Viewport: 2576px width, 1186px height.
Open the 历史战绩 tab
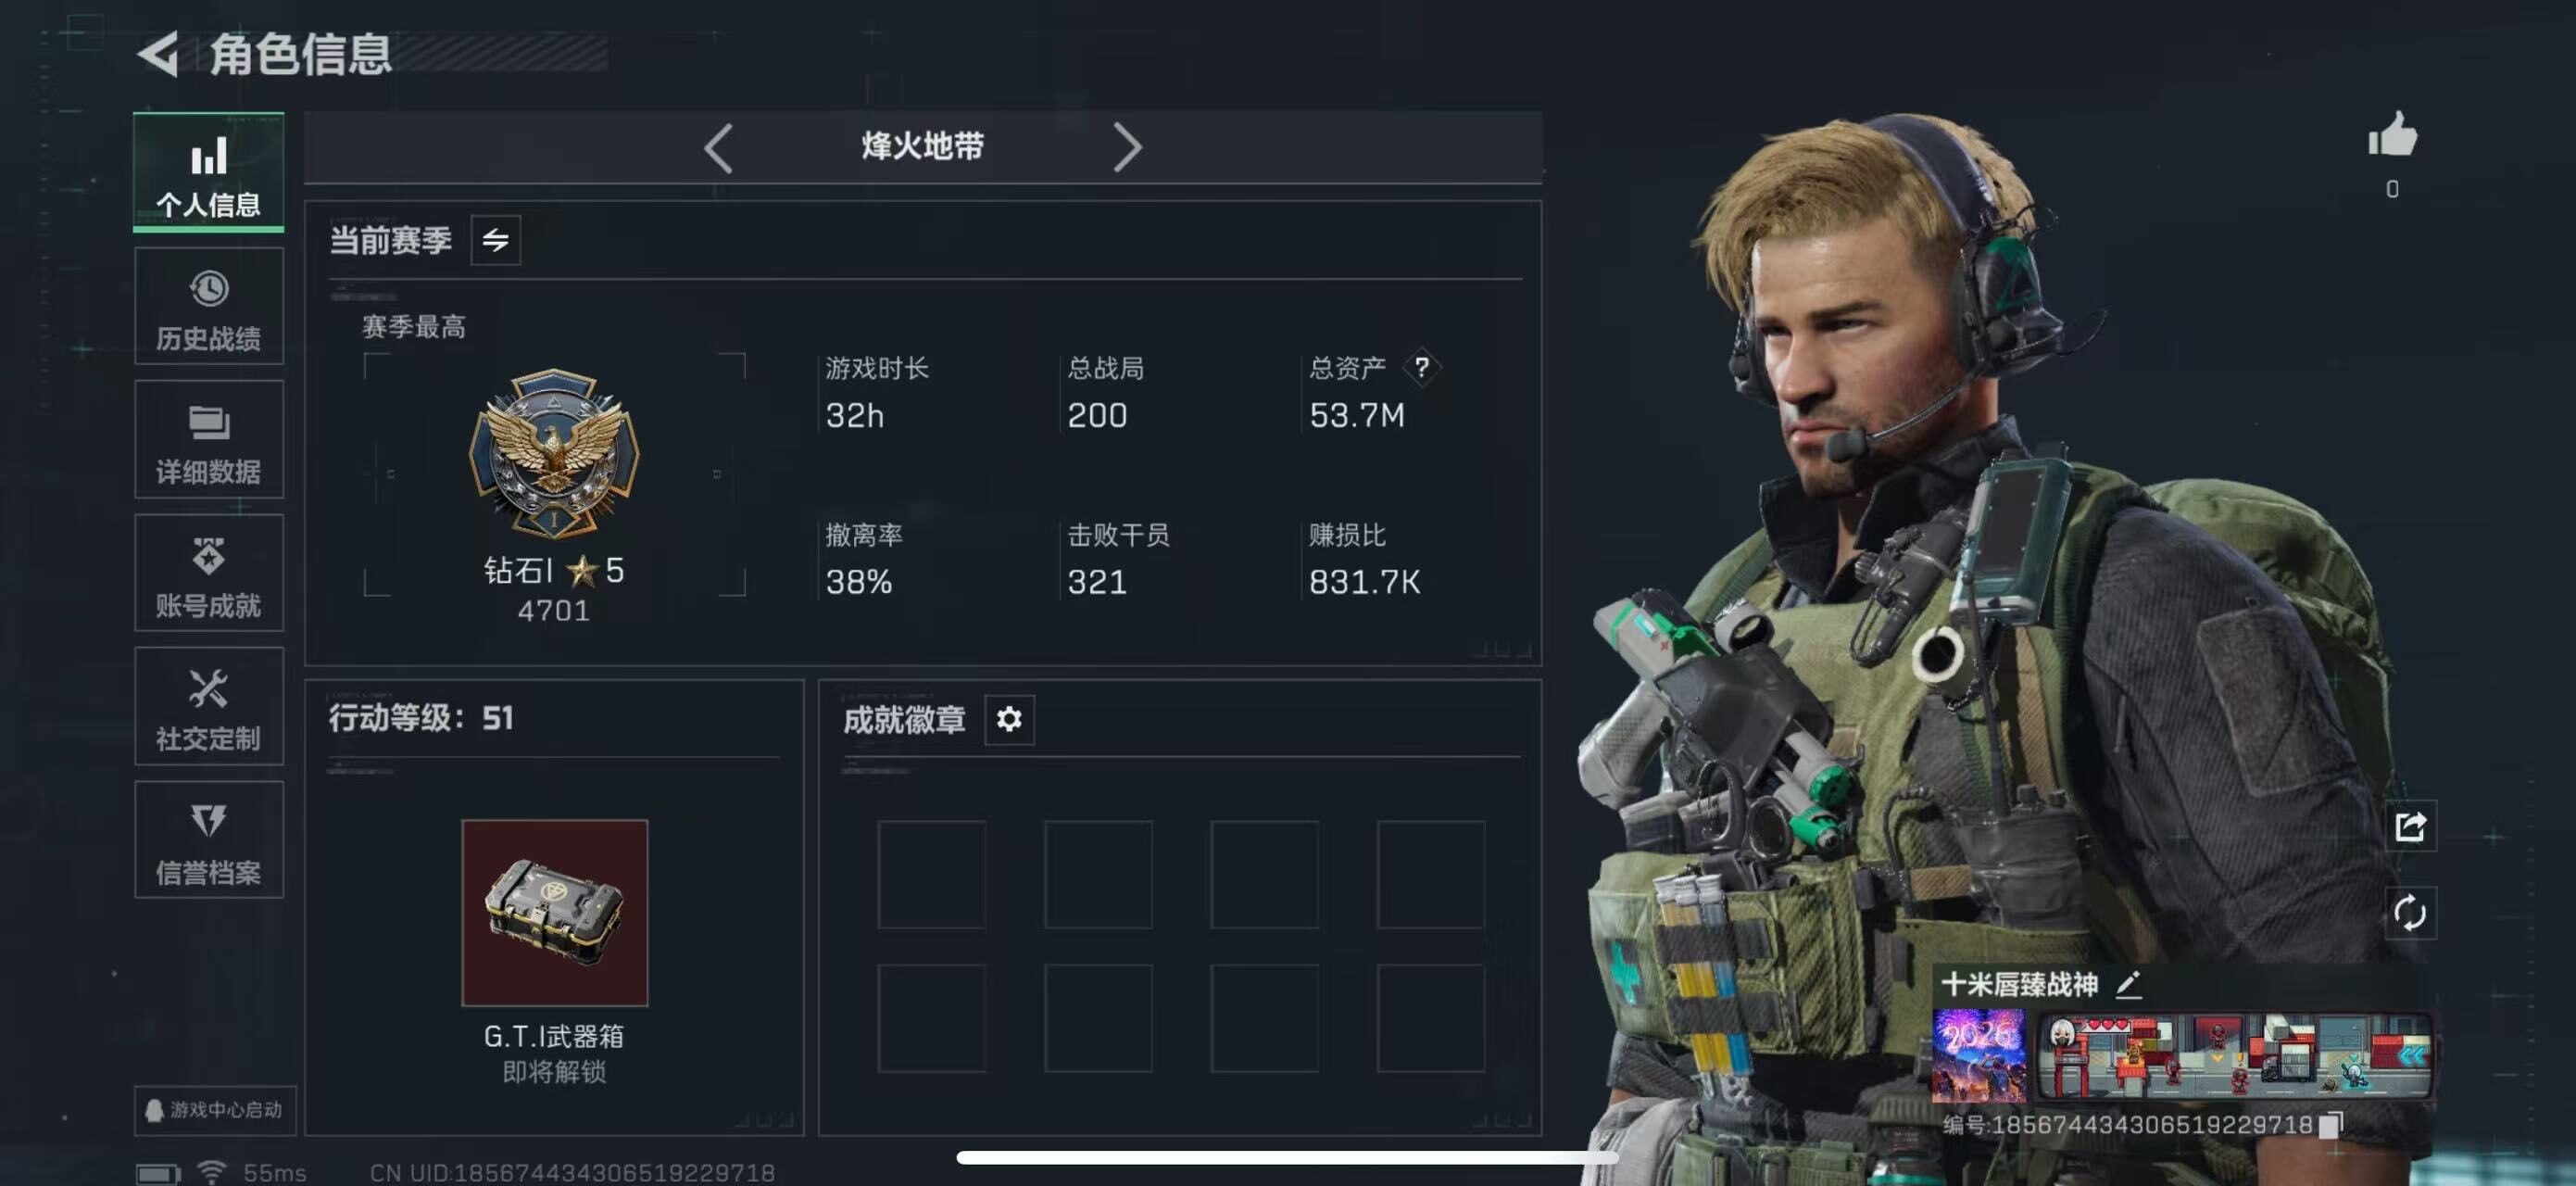click(209, 307)
